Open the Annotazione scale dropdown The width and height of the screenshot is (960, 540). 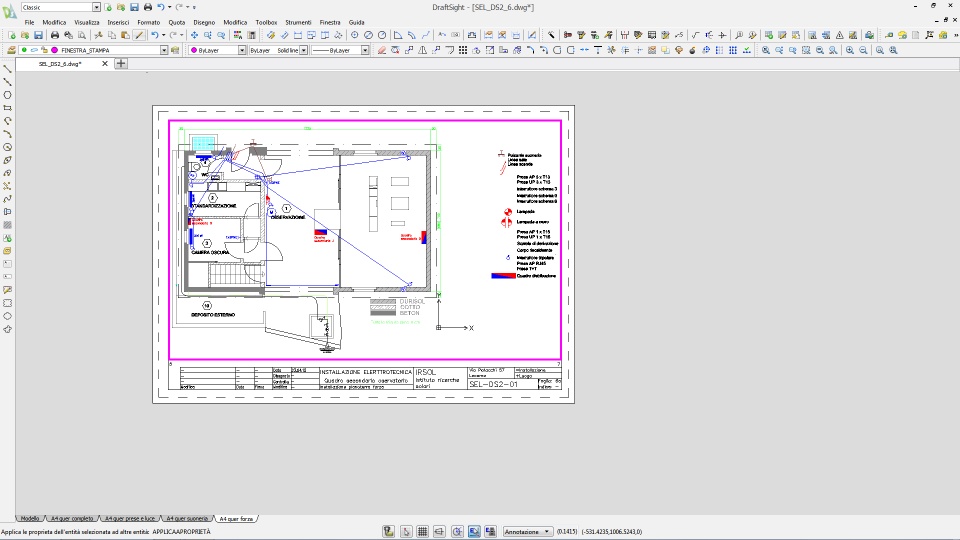548,532
